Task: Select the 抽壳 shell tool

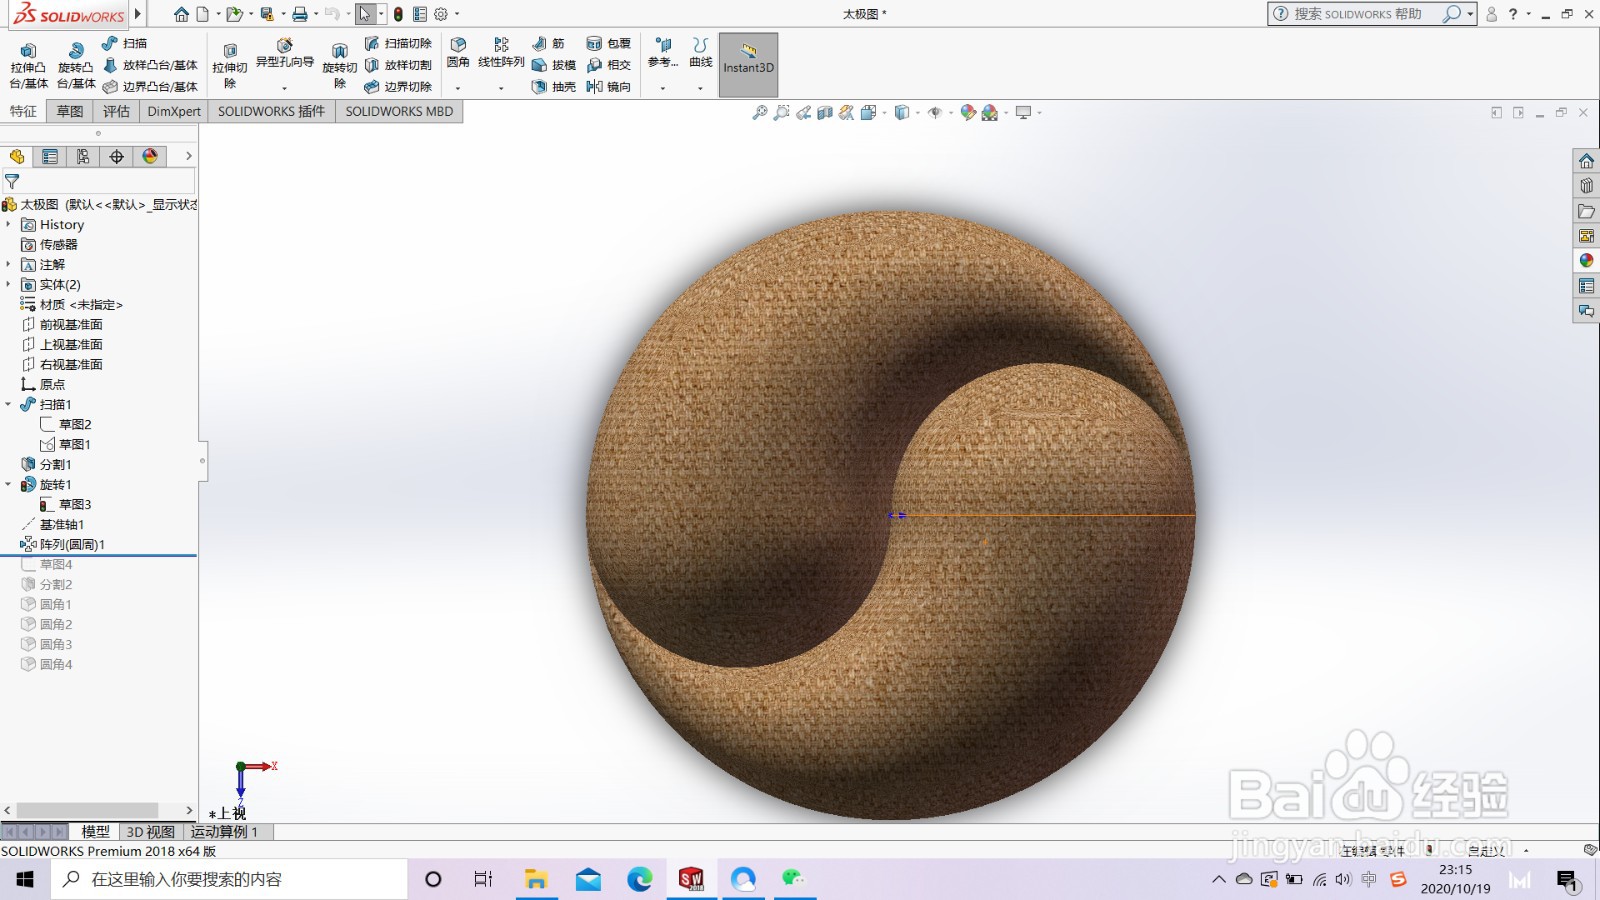Action: (x=554, y=87)
